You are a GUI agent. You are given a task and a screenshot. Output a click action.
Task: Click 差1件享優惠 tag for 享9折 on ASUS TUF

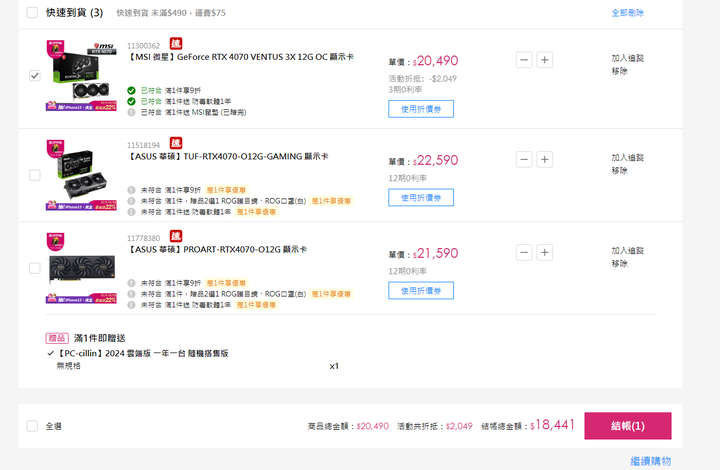pyautogui.click(x=226, y=190)
